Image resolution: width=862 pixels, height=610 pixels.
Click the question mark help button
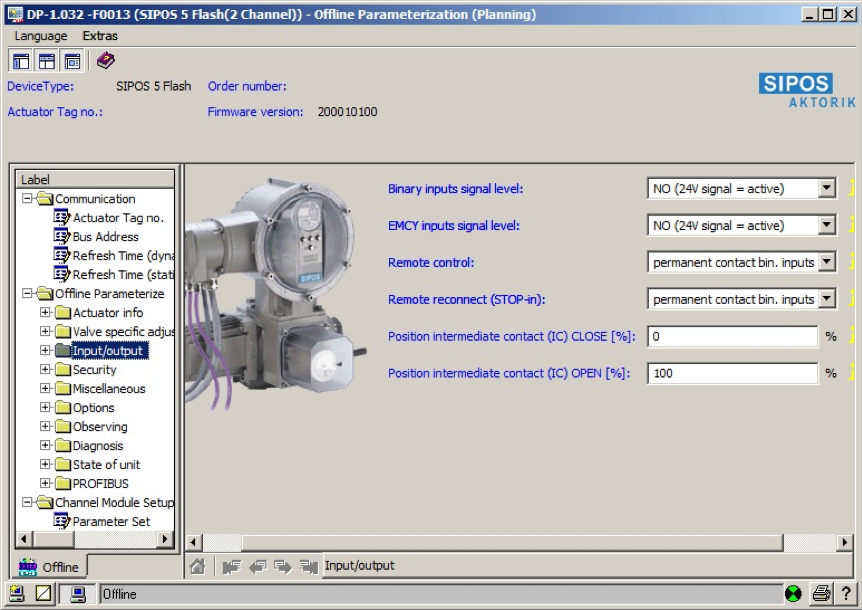click(846, 594)
